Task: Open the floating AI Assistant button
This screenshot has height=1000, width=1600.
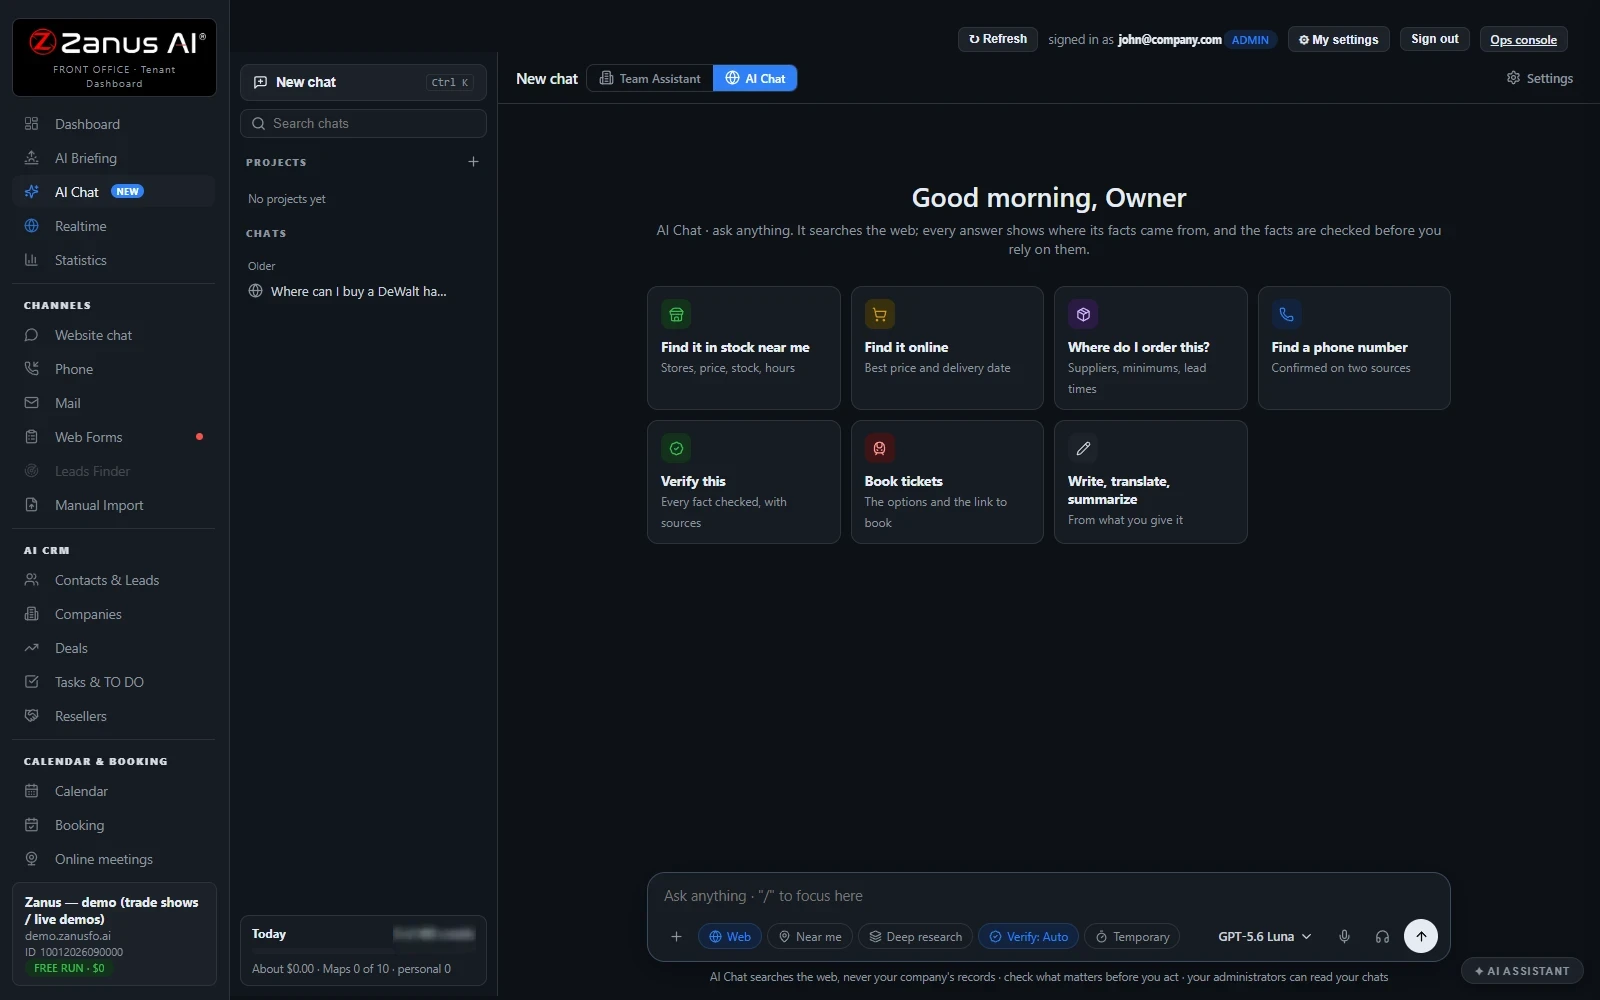Action: tap(1522, 971)
